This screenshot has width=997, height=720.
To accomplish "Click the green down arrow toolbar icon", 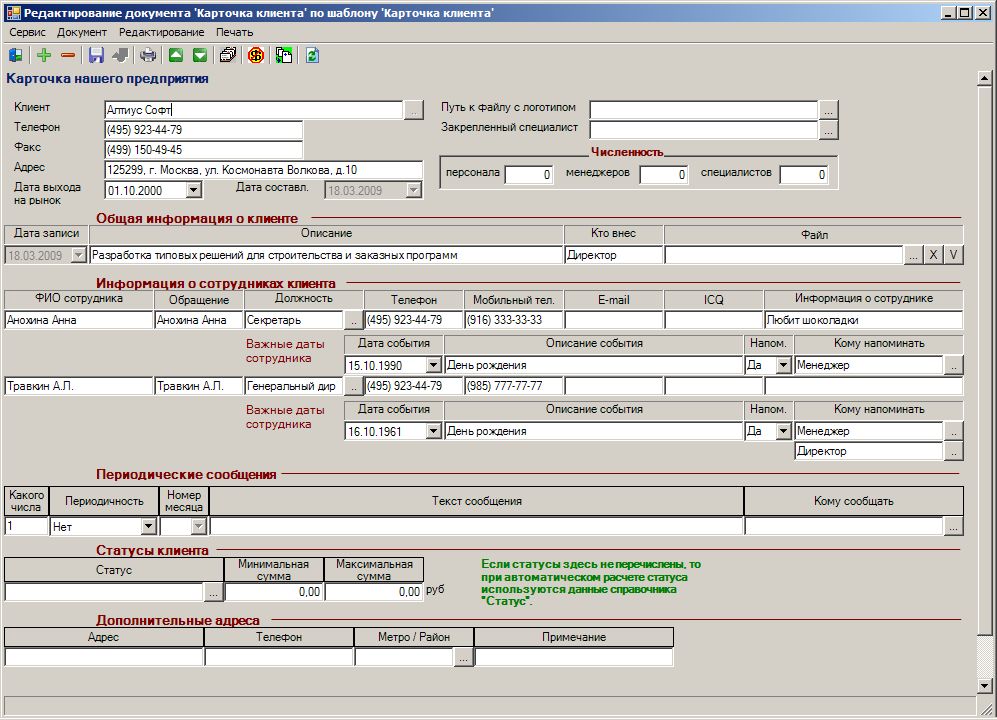I will (200, 55).
